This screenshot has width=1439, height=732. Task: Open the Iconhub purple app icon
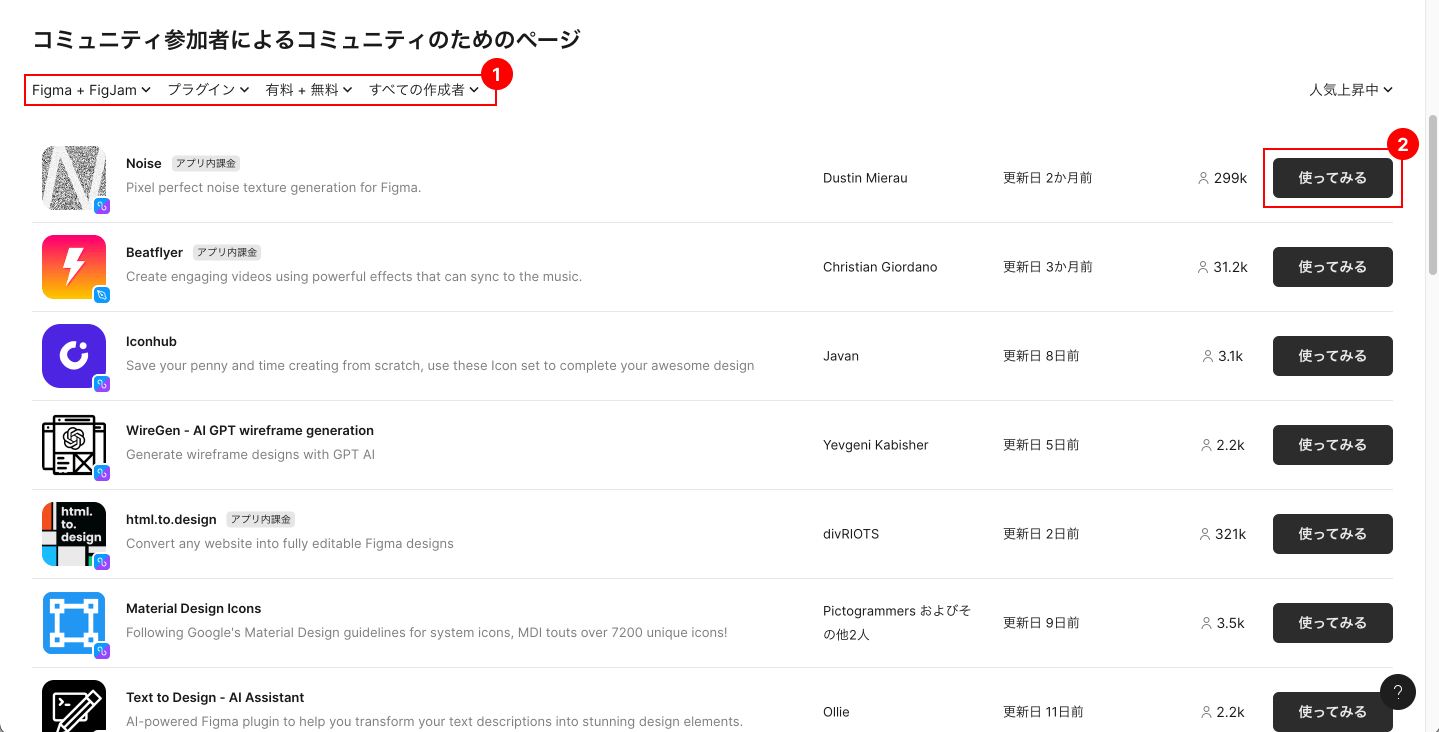(74, 356)
